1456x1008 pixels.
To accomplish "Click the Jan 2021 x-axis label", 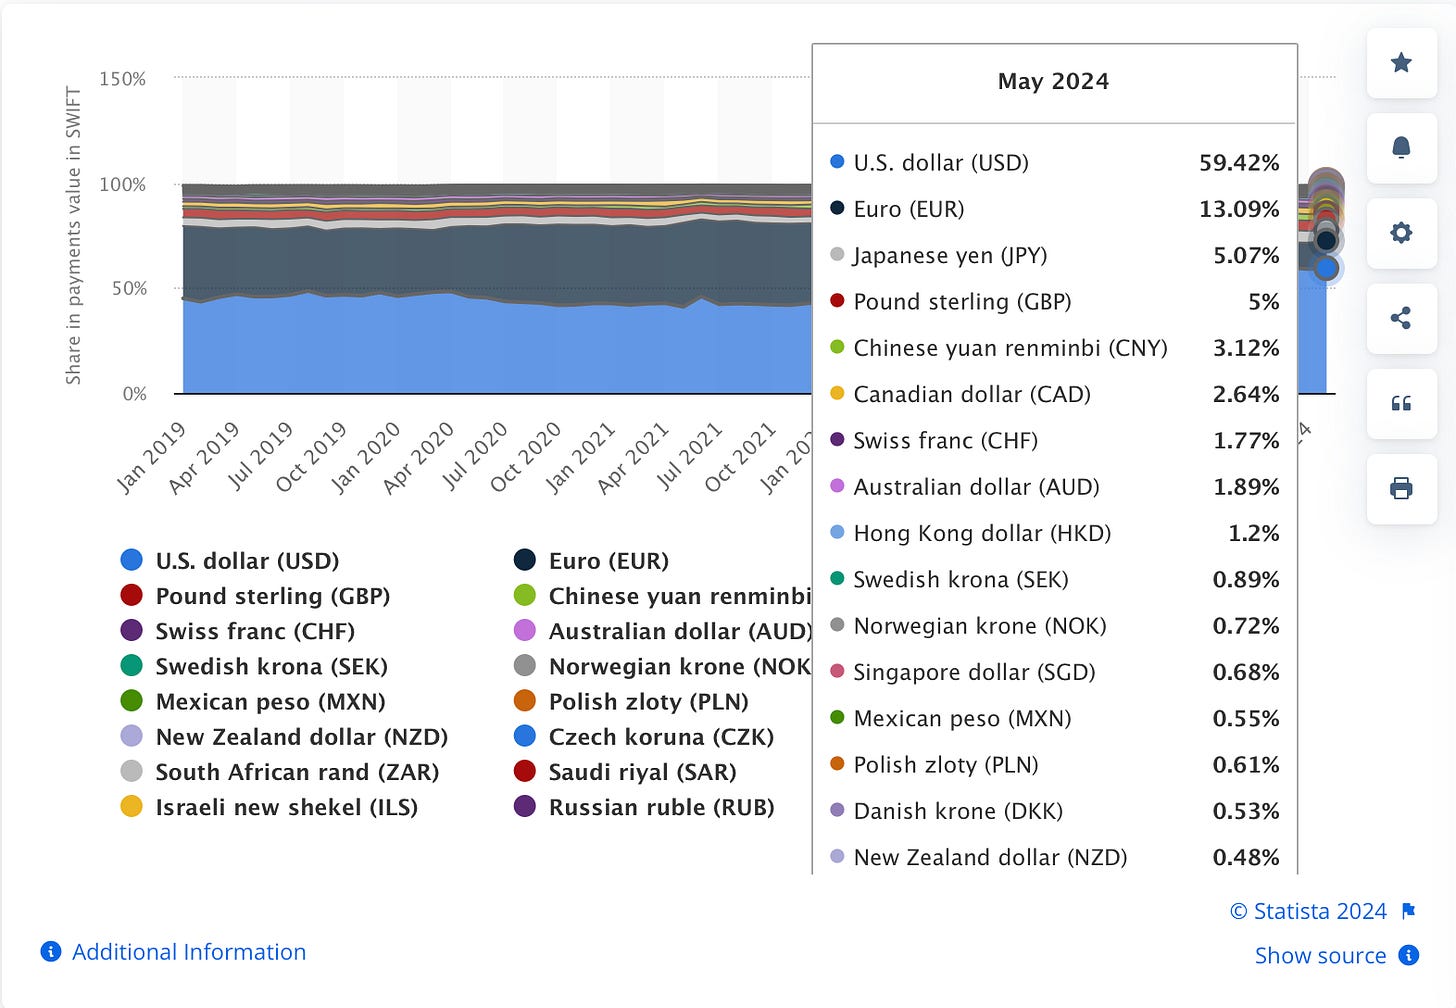I will coord(579,457).
